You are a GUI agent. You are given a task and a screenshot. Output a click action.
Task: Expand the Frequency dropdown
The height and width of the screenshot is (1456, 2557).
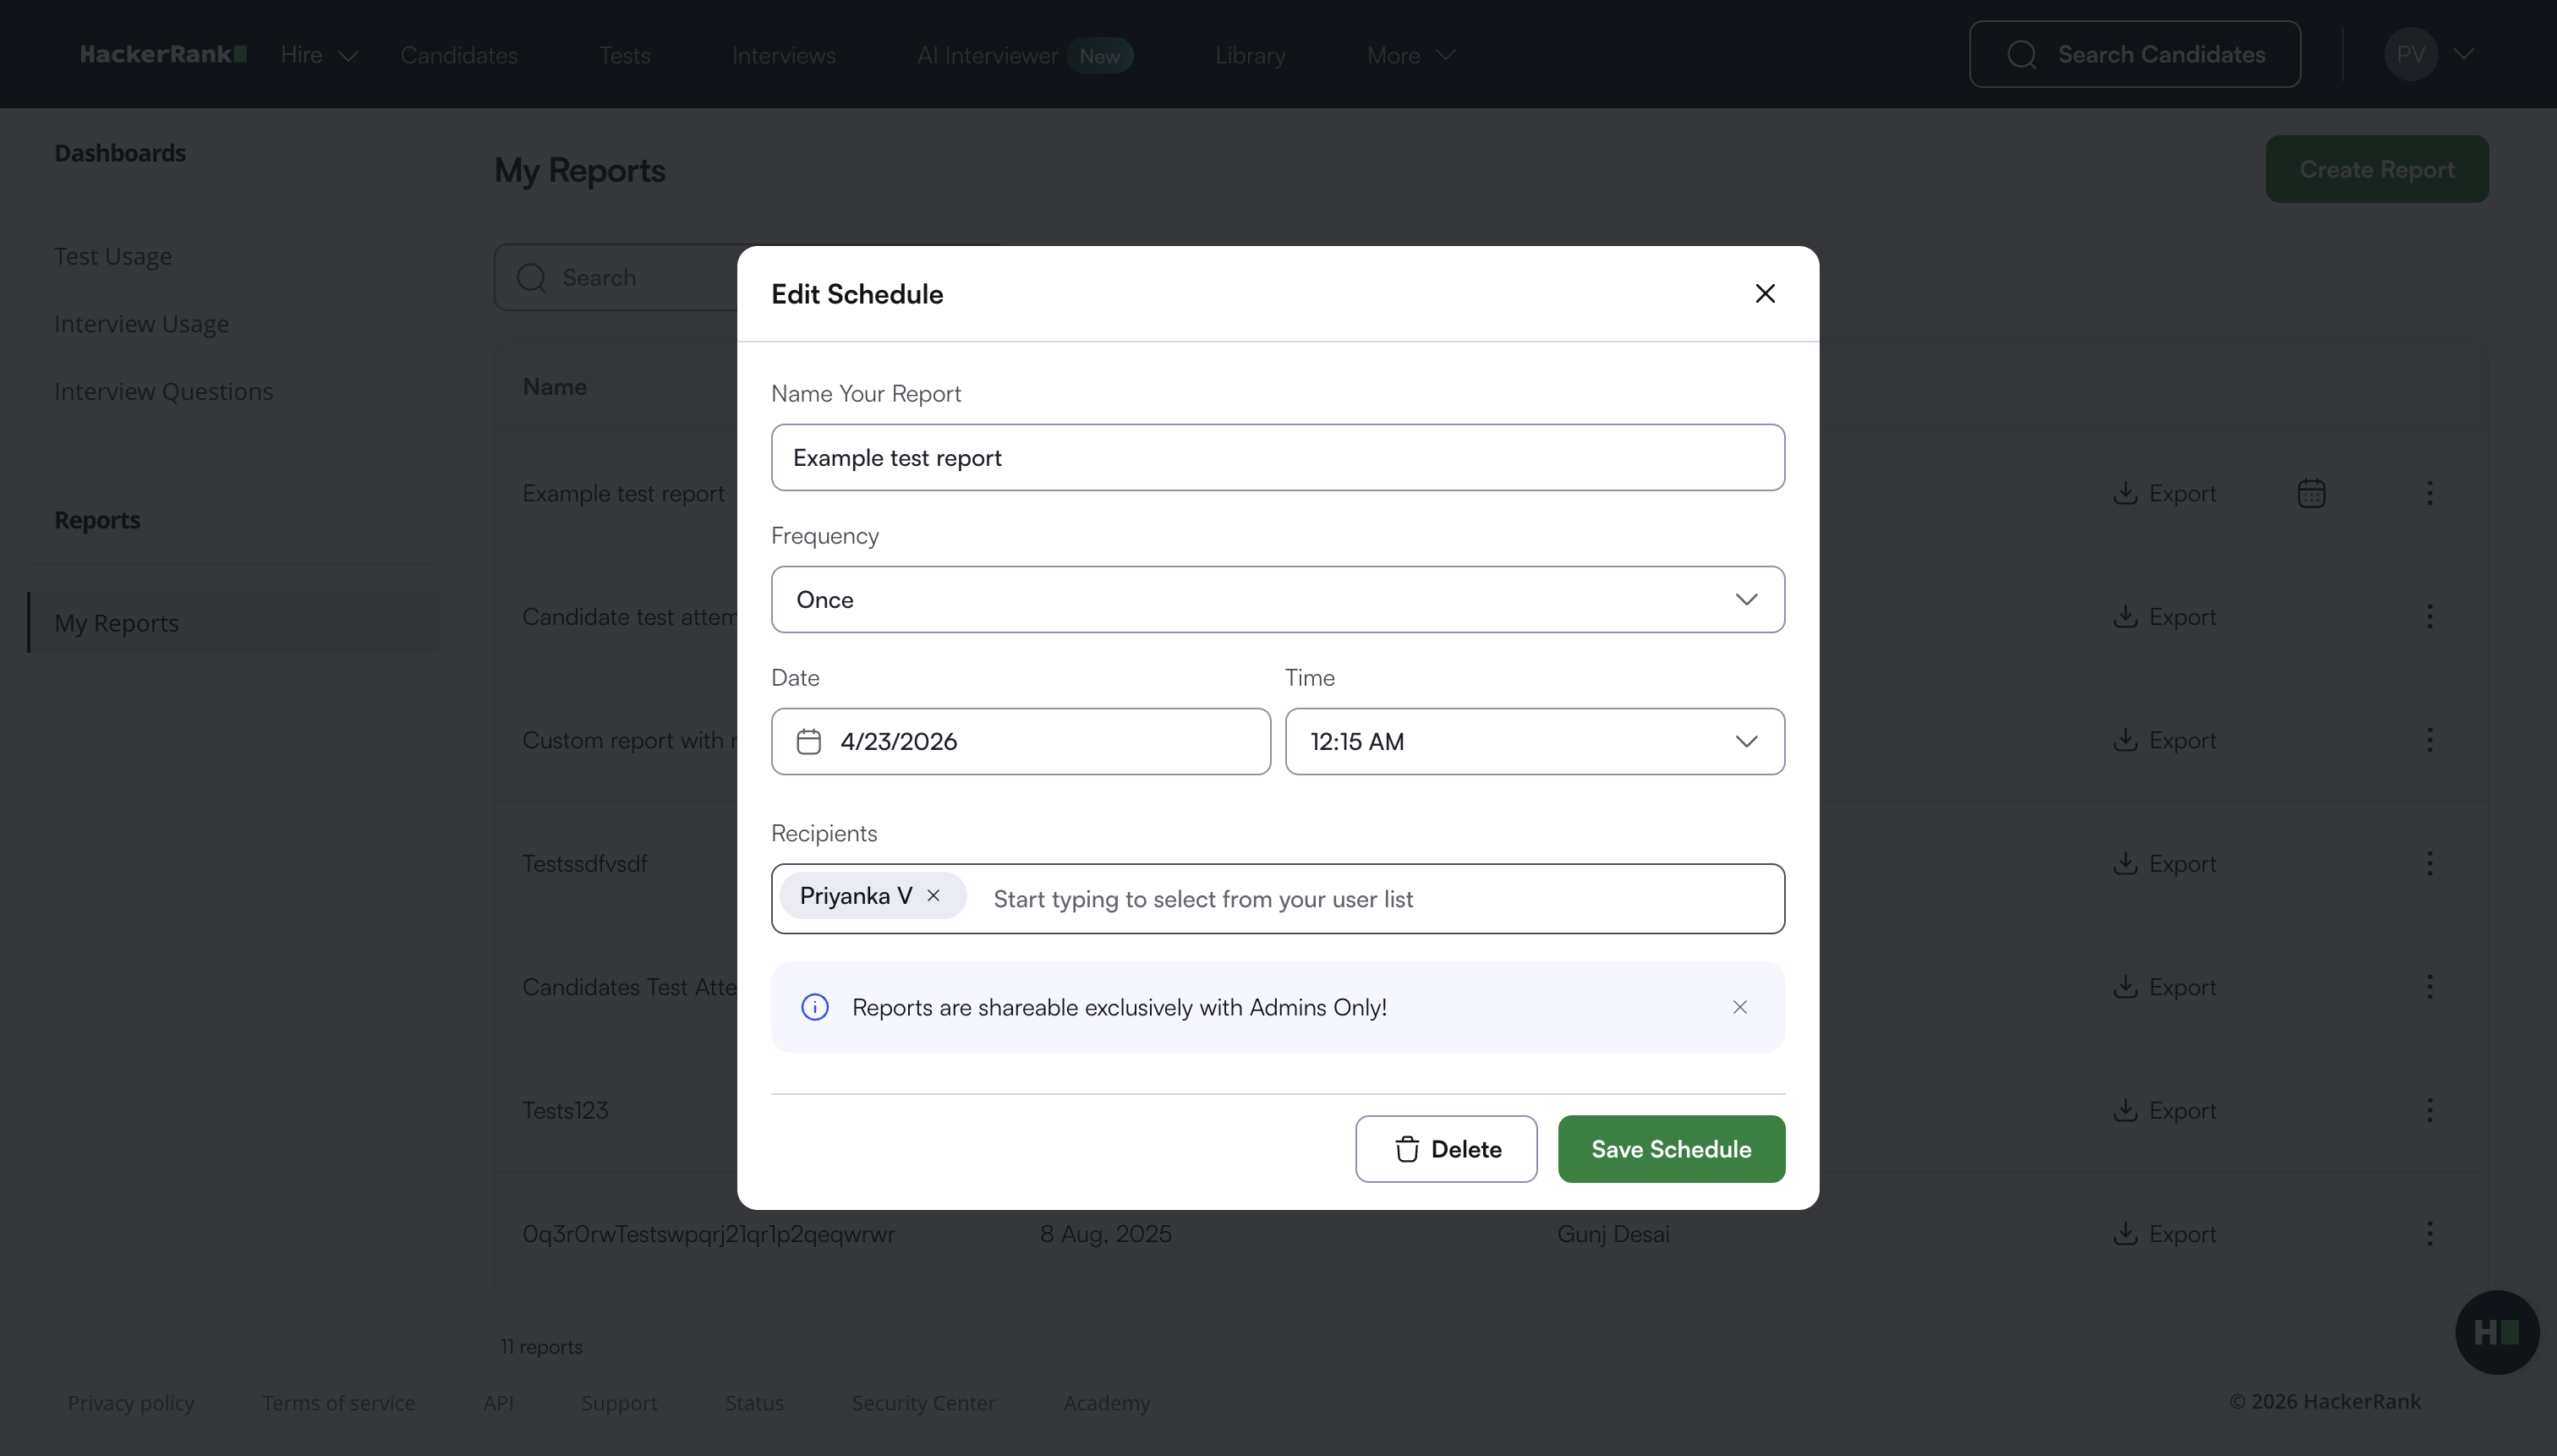[x=1277, y=600]
